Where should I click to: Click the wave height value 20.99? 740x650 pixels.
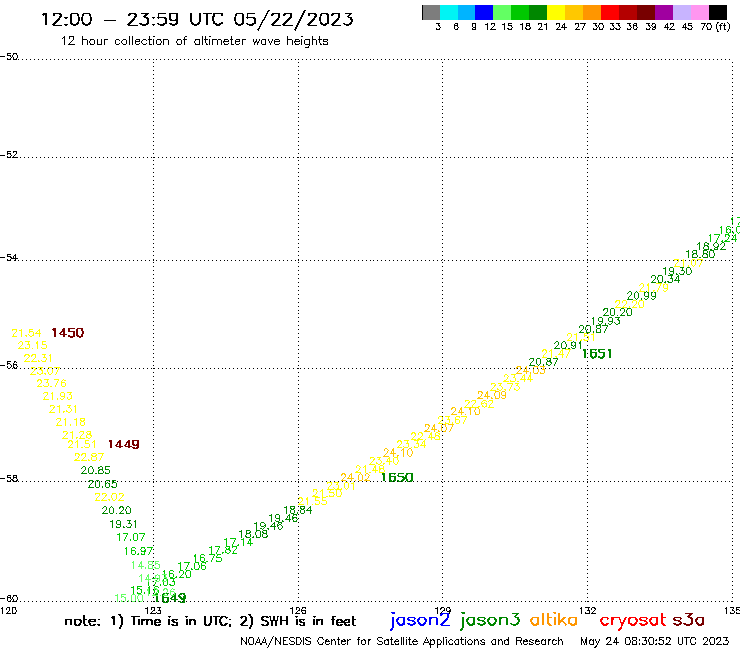pos(641,295)
